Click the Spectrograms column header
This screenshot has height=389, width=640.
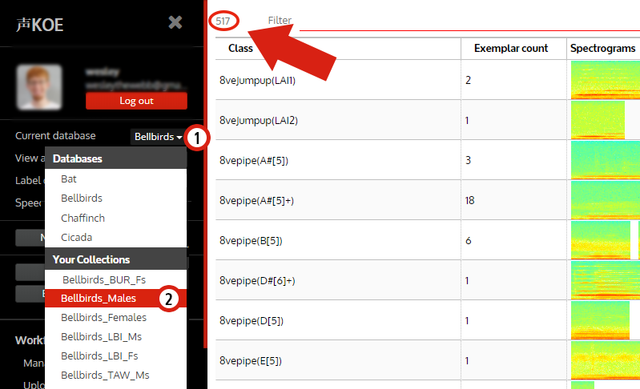coord(603,49)
